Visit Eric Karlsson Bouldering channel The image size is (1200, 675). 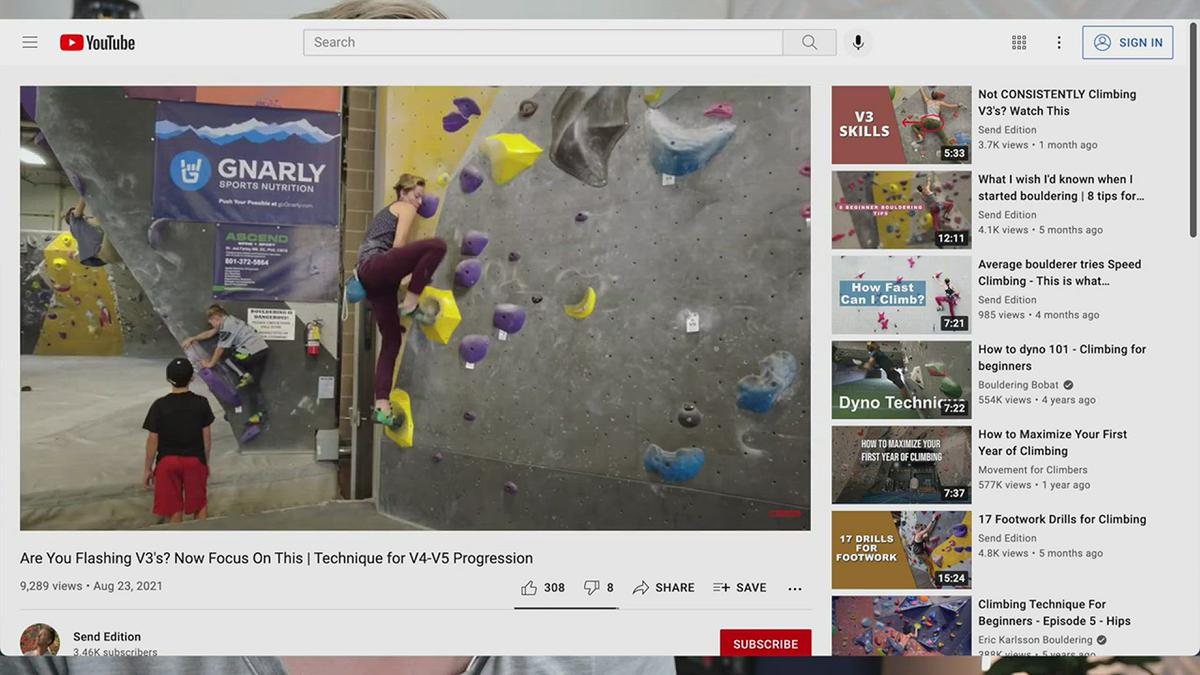pos(1035,640)
